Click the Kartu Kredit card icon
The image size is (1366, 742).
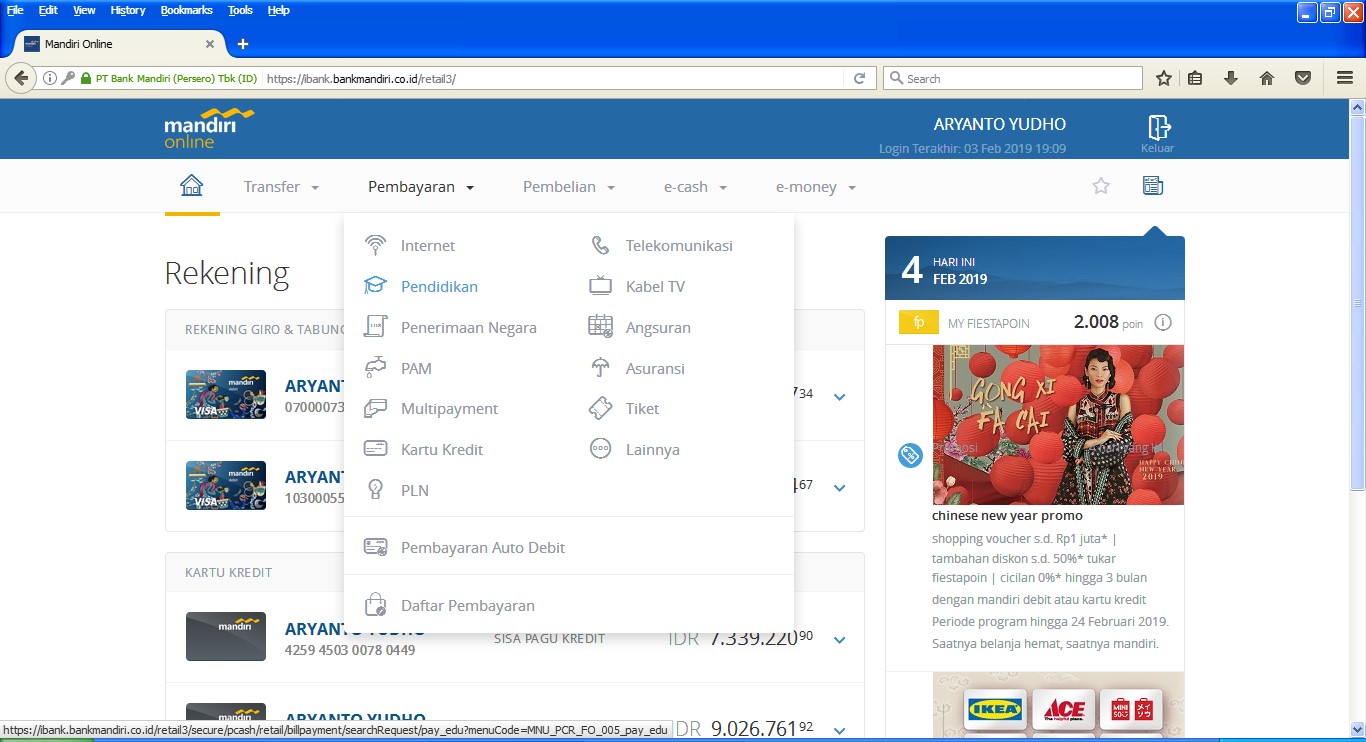[x=375, y=449]
